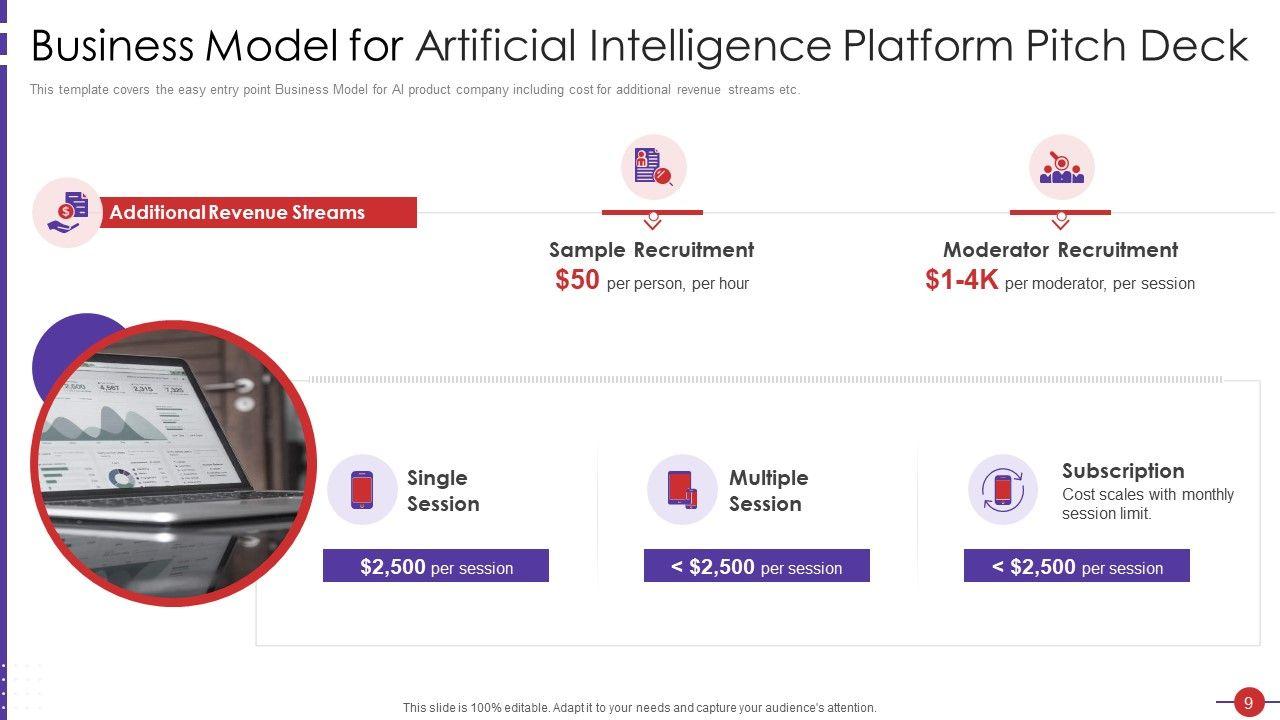Select the Subscription phone sync icon
This screenshot has height=720, width=1280.
[1002, 490]
